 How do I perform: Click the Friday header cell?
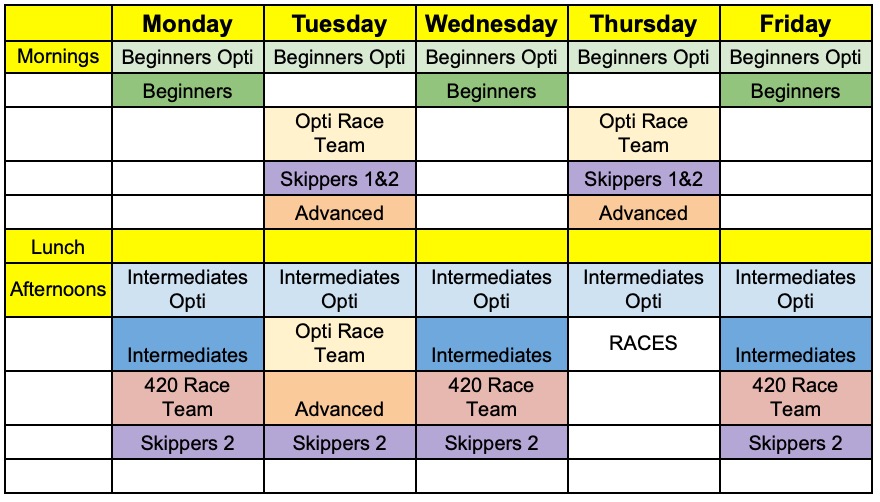[x=796, y=24]
